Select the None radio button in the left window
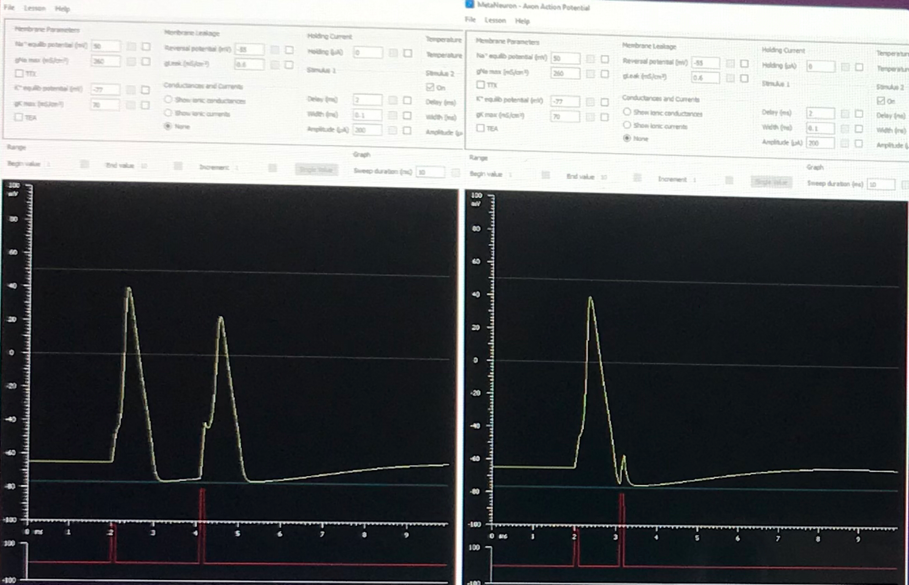 coord(168,126)
